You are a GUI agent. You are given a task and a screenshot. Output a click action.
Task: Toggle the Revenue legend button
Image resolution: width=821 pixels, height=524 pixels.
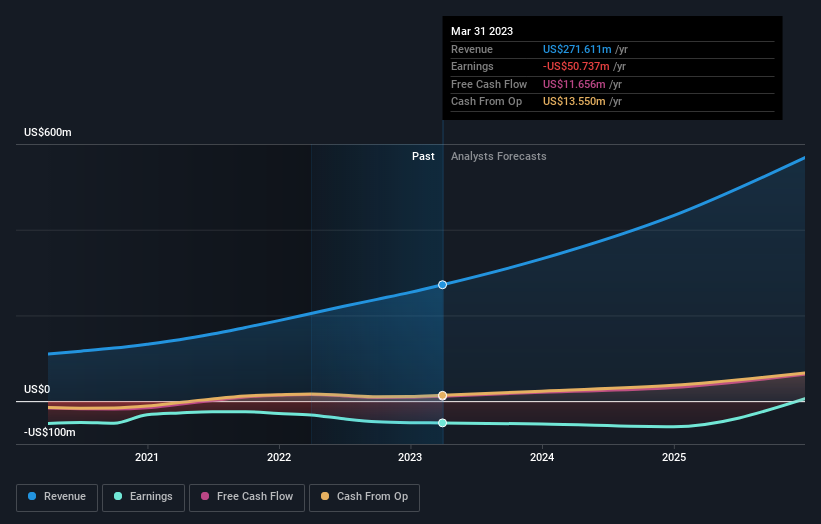(x=57, y=497)
